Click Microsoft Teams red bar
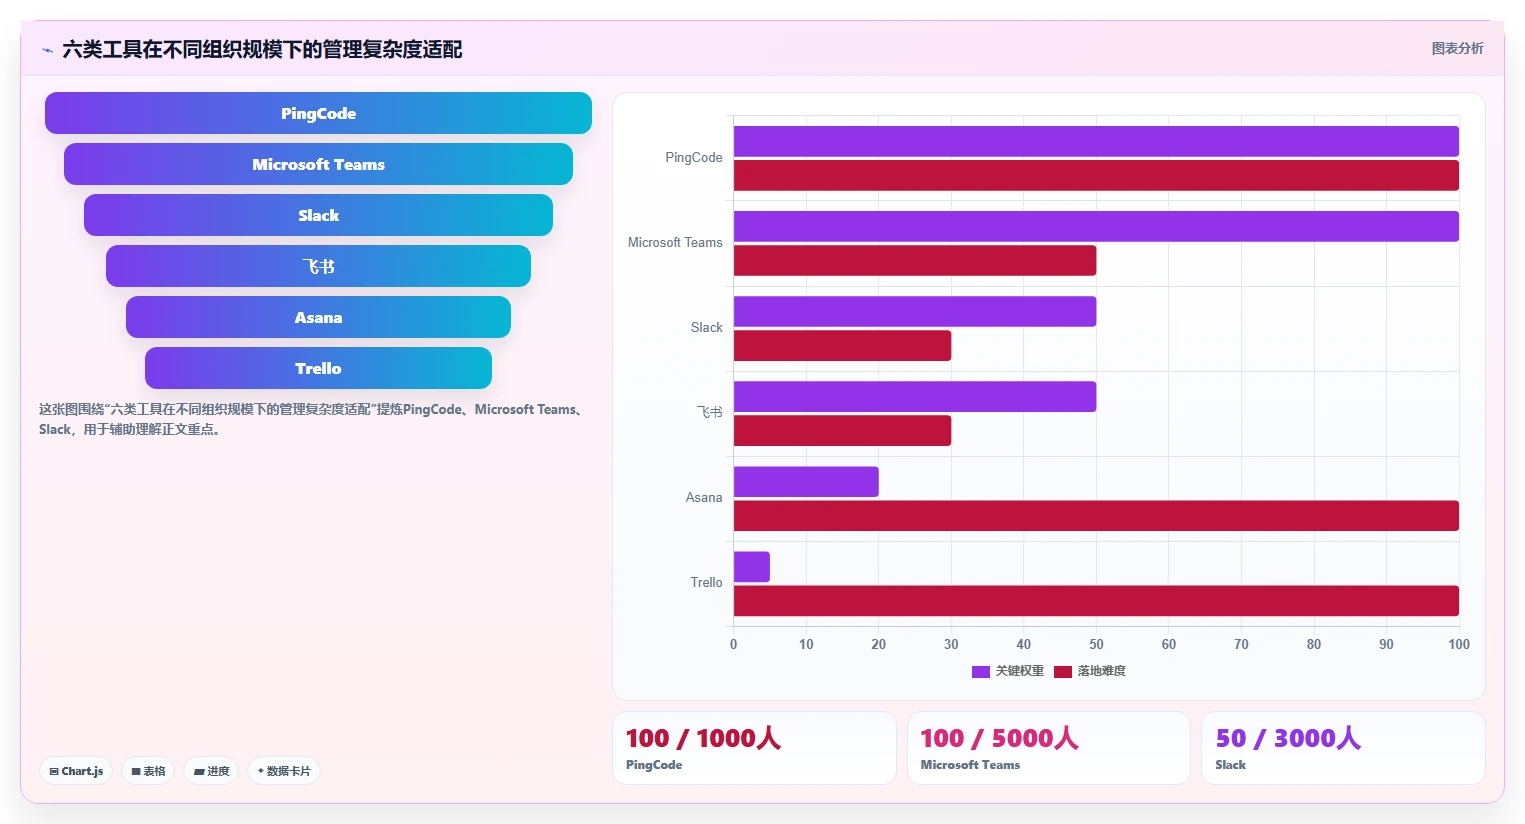 [915, 260]
